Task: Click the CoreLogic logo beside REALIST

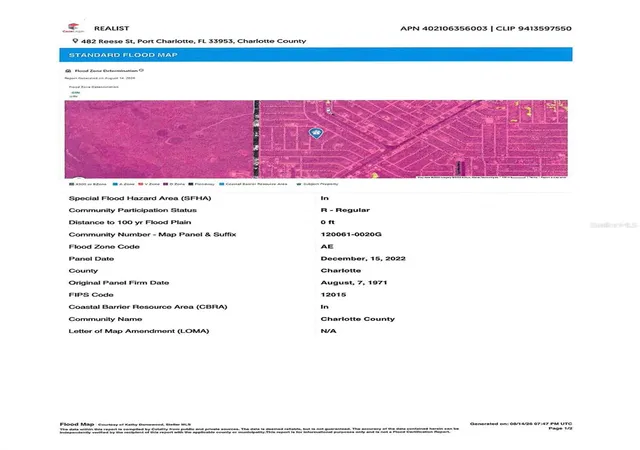Action: [73, 28]
